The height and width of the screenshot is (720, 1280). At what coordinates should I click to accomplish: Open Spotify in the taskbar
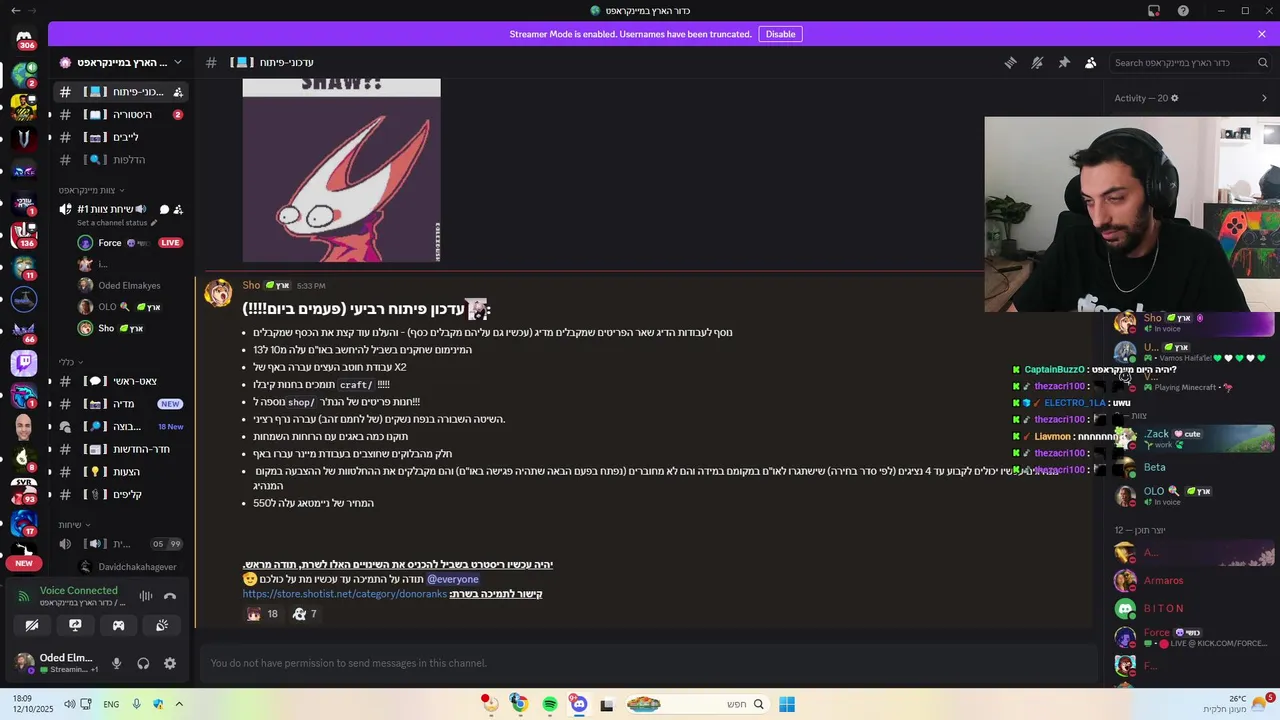550,705
